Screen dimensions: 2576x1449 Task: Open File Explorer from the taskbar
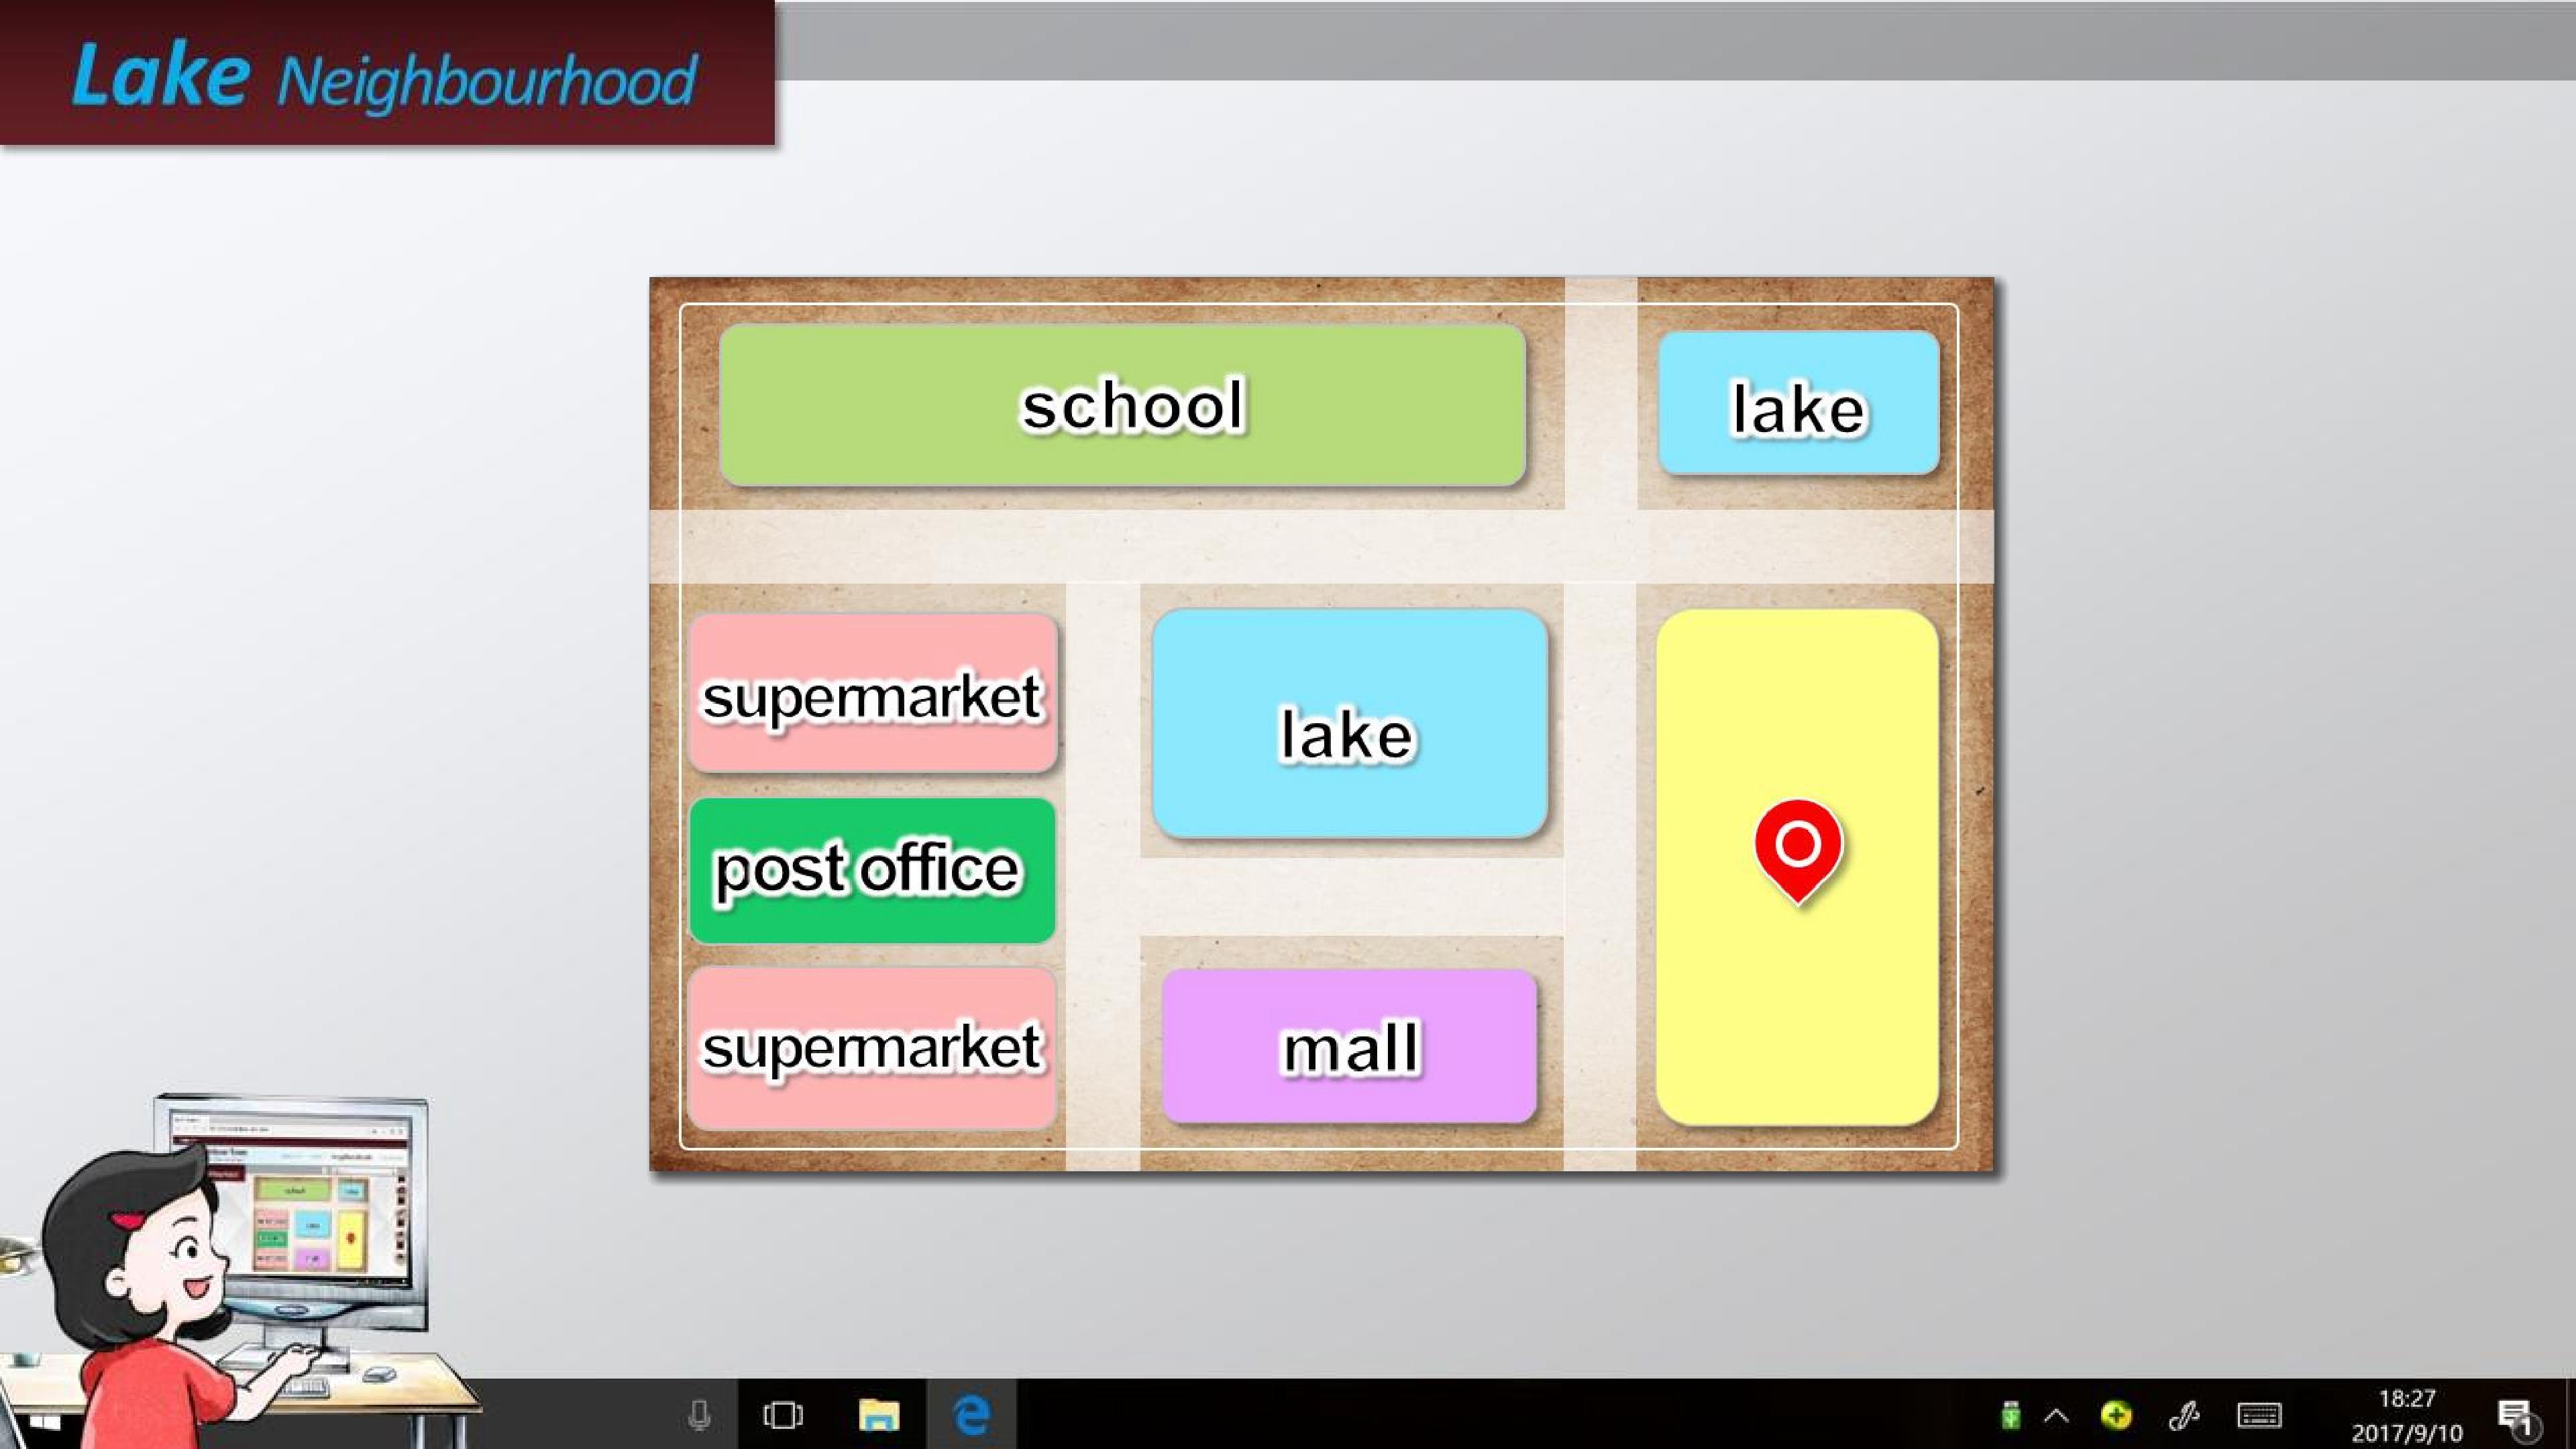coord(879,1415)
